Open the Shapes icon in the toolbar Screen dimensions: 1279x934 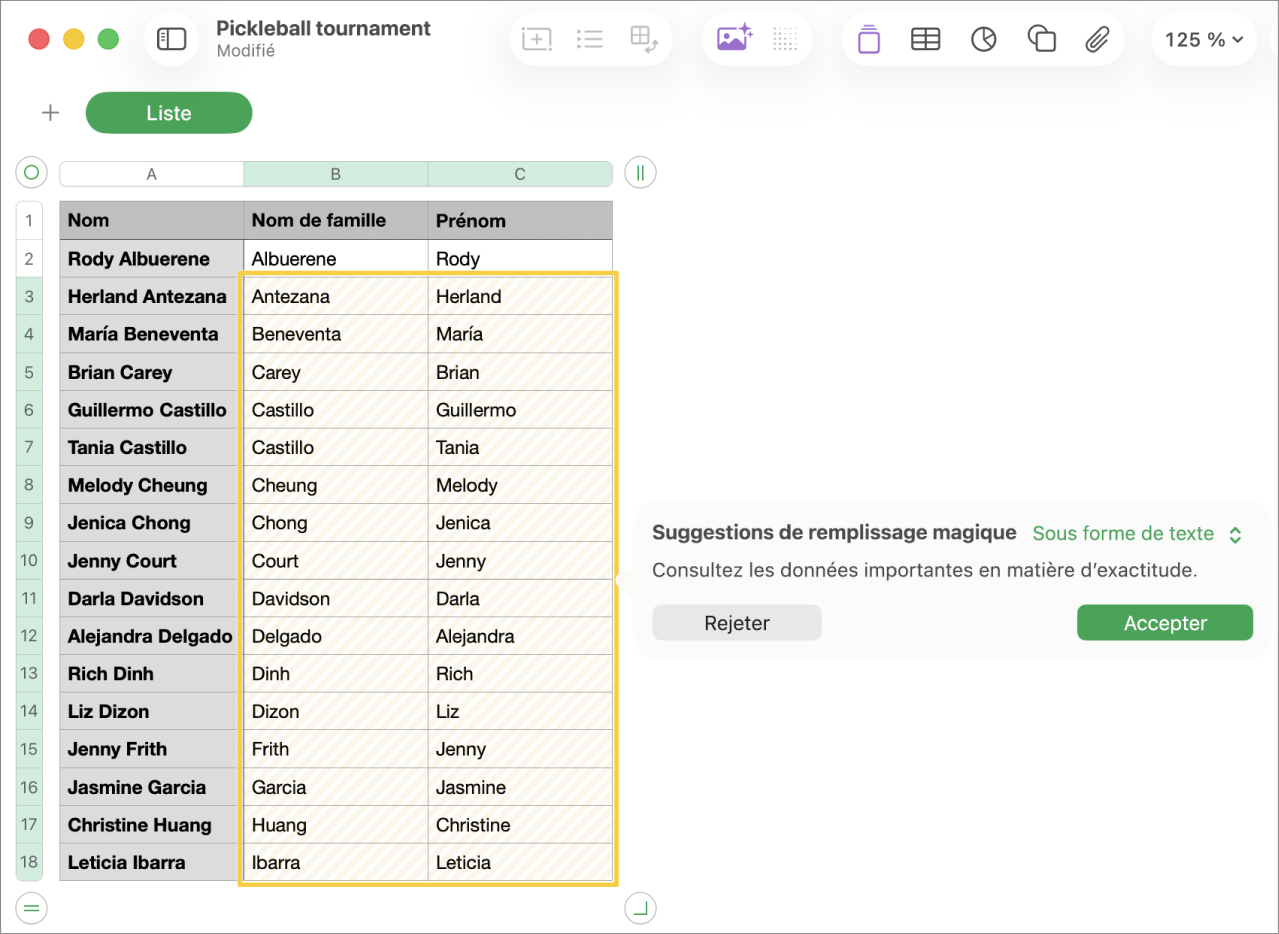(x=1041, y=39)
